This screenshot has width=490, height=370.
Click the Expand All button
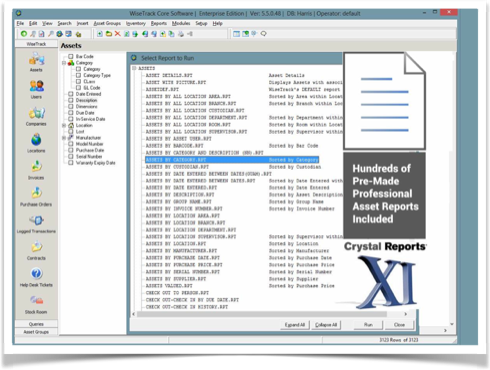pos(295,325)
